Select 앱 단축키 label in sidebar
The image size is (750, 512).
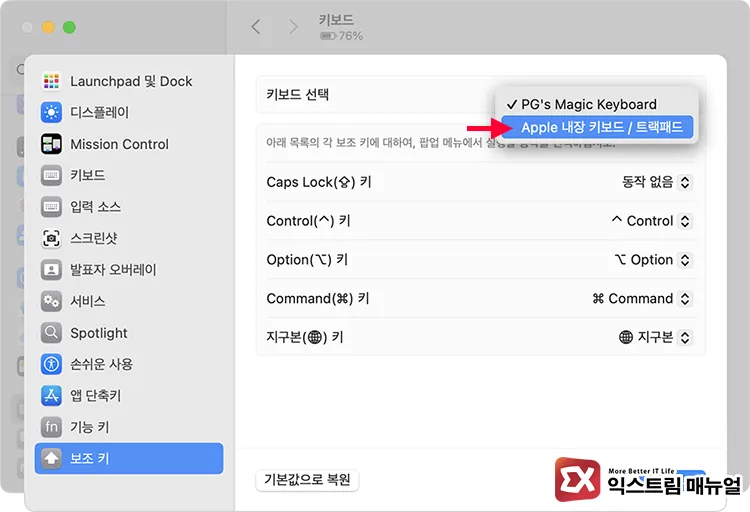[96, 396]
